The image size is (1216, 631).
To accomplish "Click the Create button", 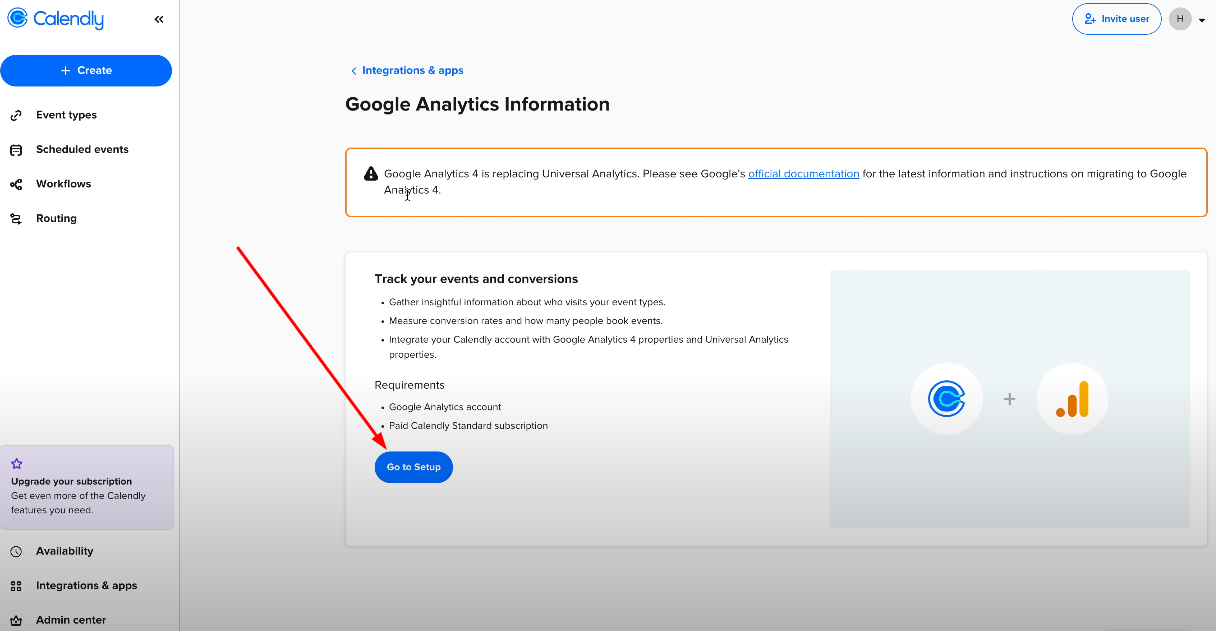I will coord(86,70).
